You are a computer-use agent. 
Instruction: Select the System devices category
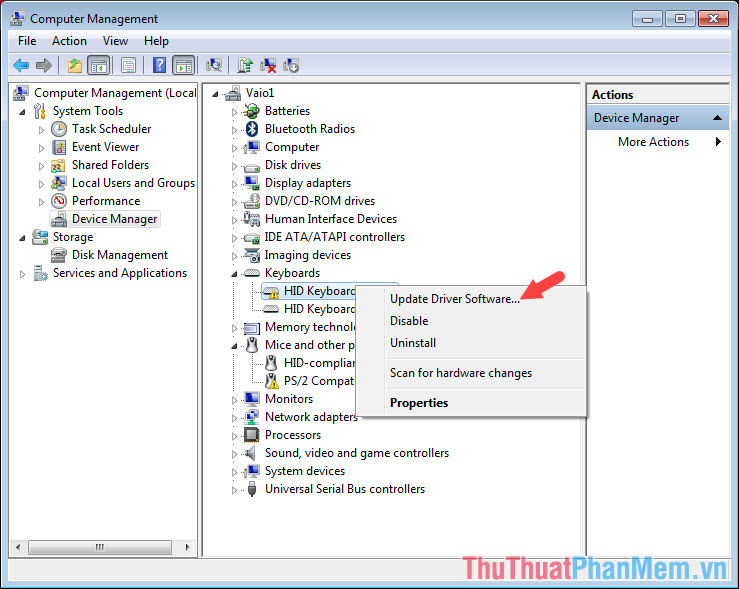pos(304,471)
